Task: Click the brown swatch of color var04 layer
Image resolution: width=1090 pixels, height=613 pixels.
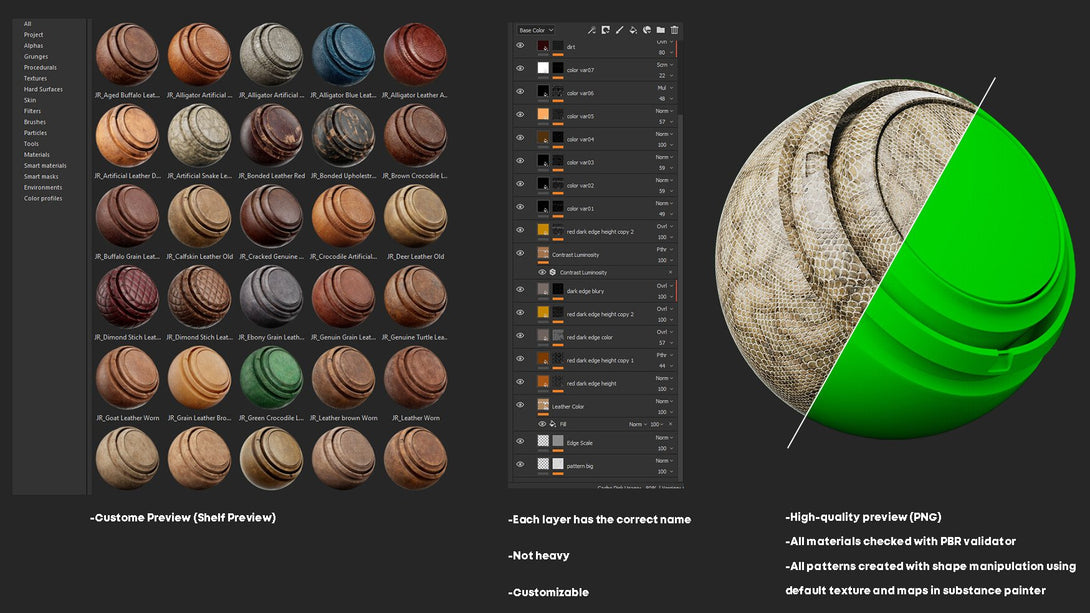Action: (x=543, y=138)
